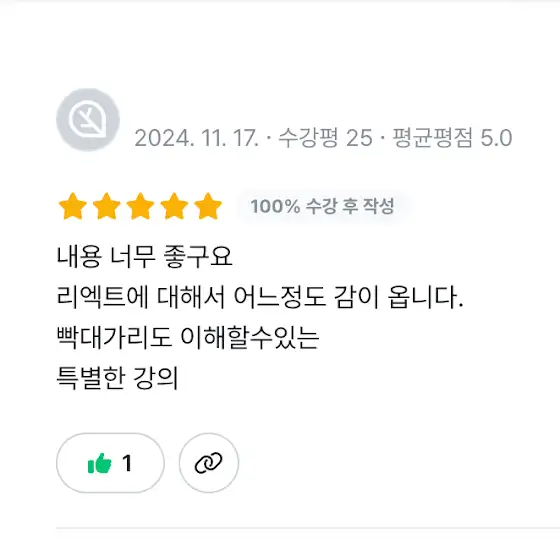This screenshot has width=560, height=560.
Task: Click the fifth yellow rating star
Action: pos(208,206)
